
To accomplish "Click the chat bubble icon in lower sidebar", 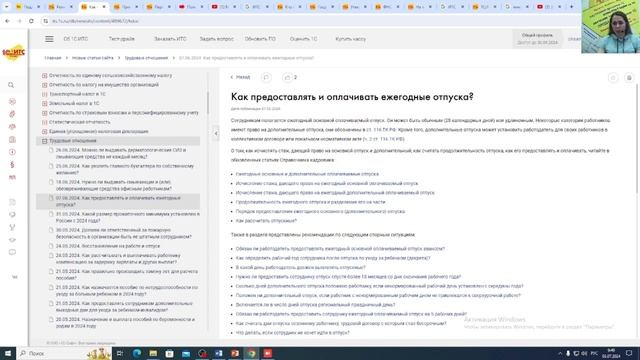I will 12,252.
